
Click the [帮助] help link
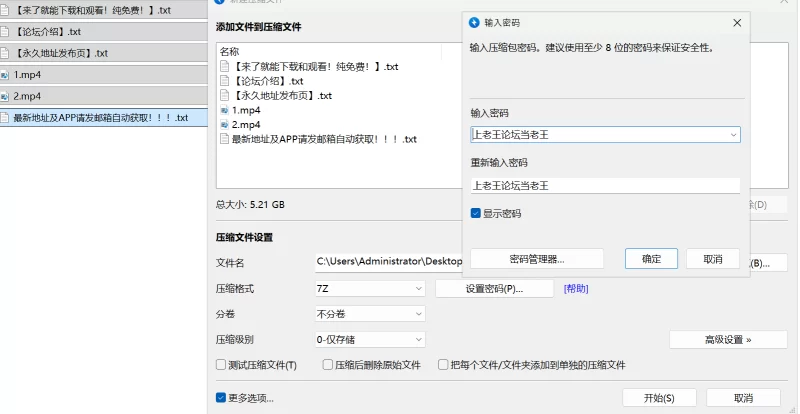pos(576,288)
